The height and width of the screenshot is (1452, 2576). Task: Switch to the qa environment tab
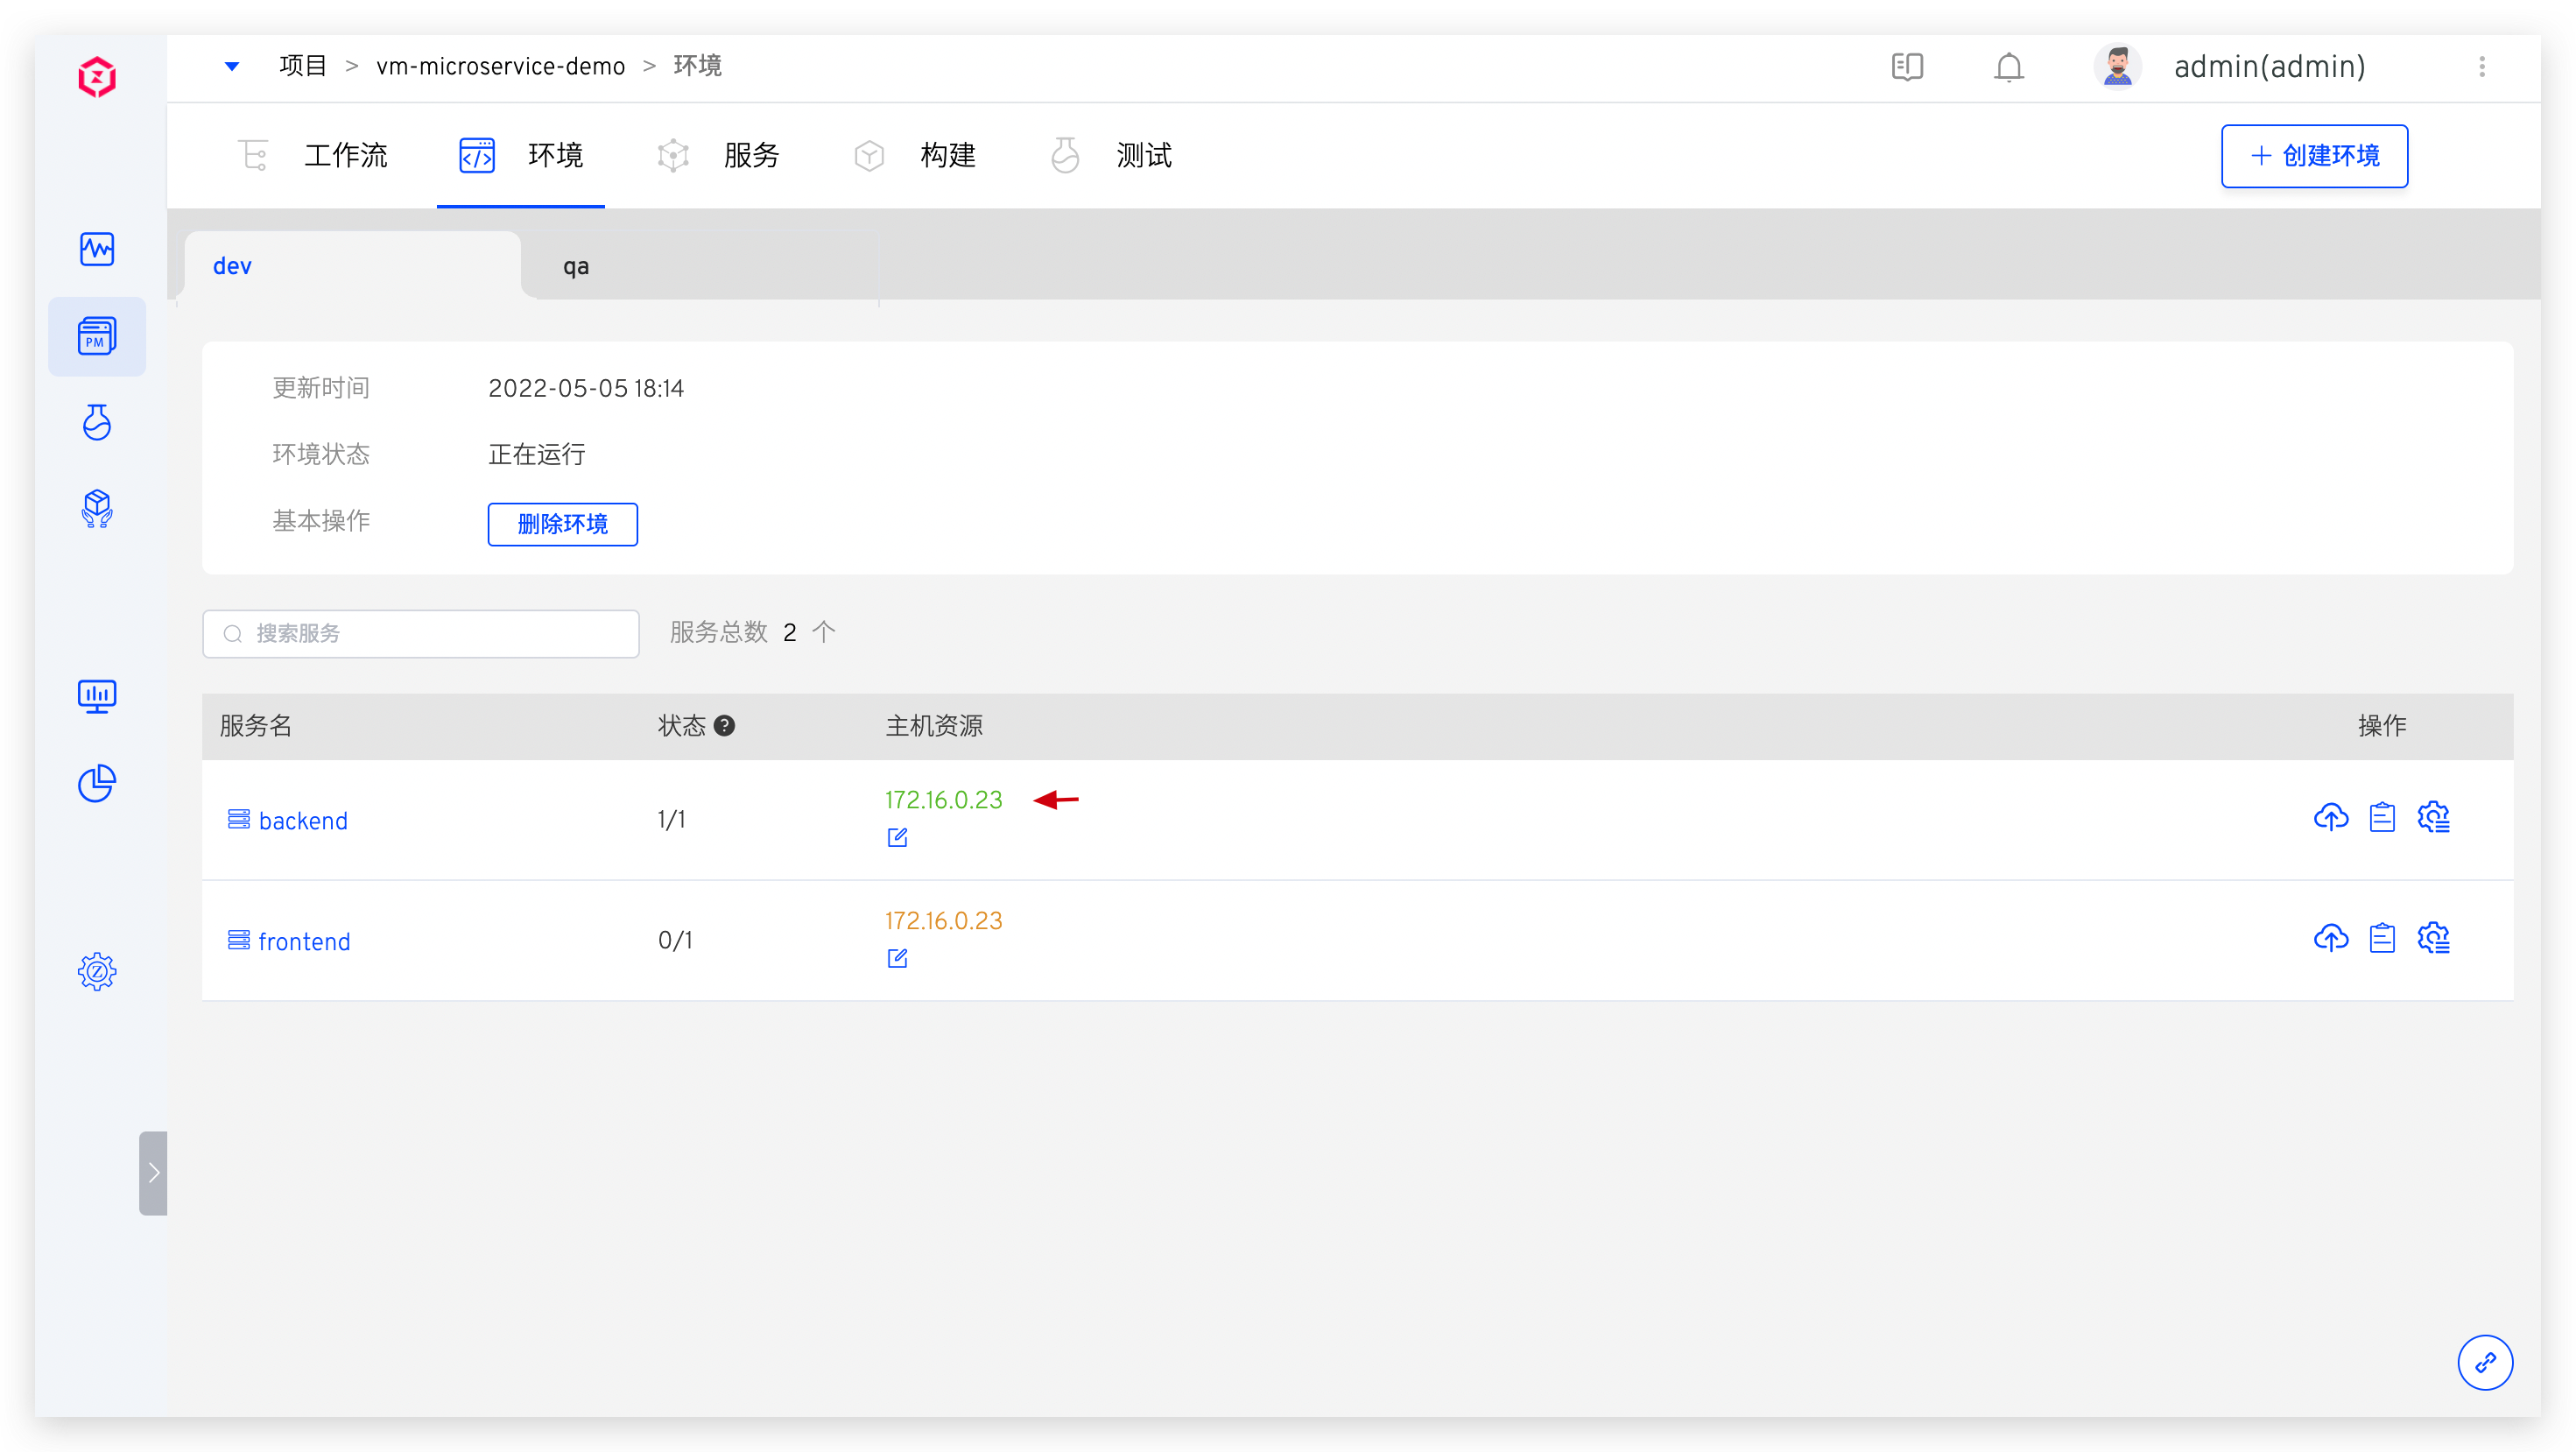coord(576,266)
